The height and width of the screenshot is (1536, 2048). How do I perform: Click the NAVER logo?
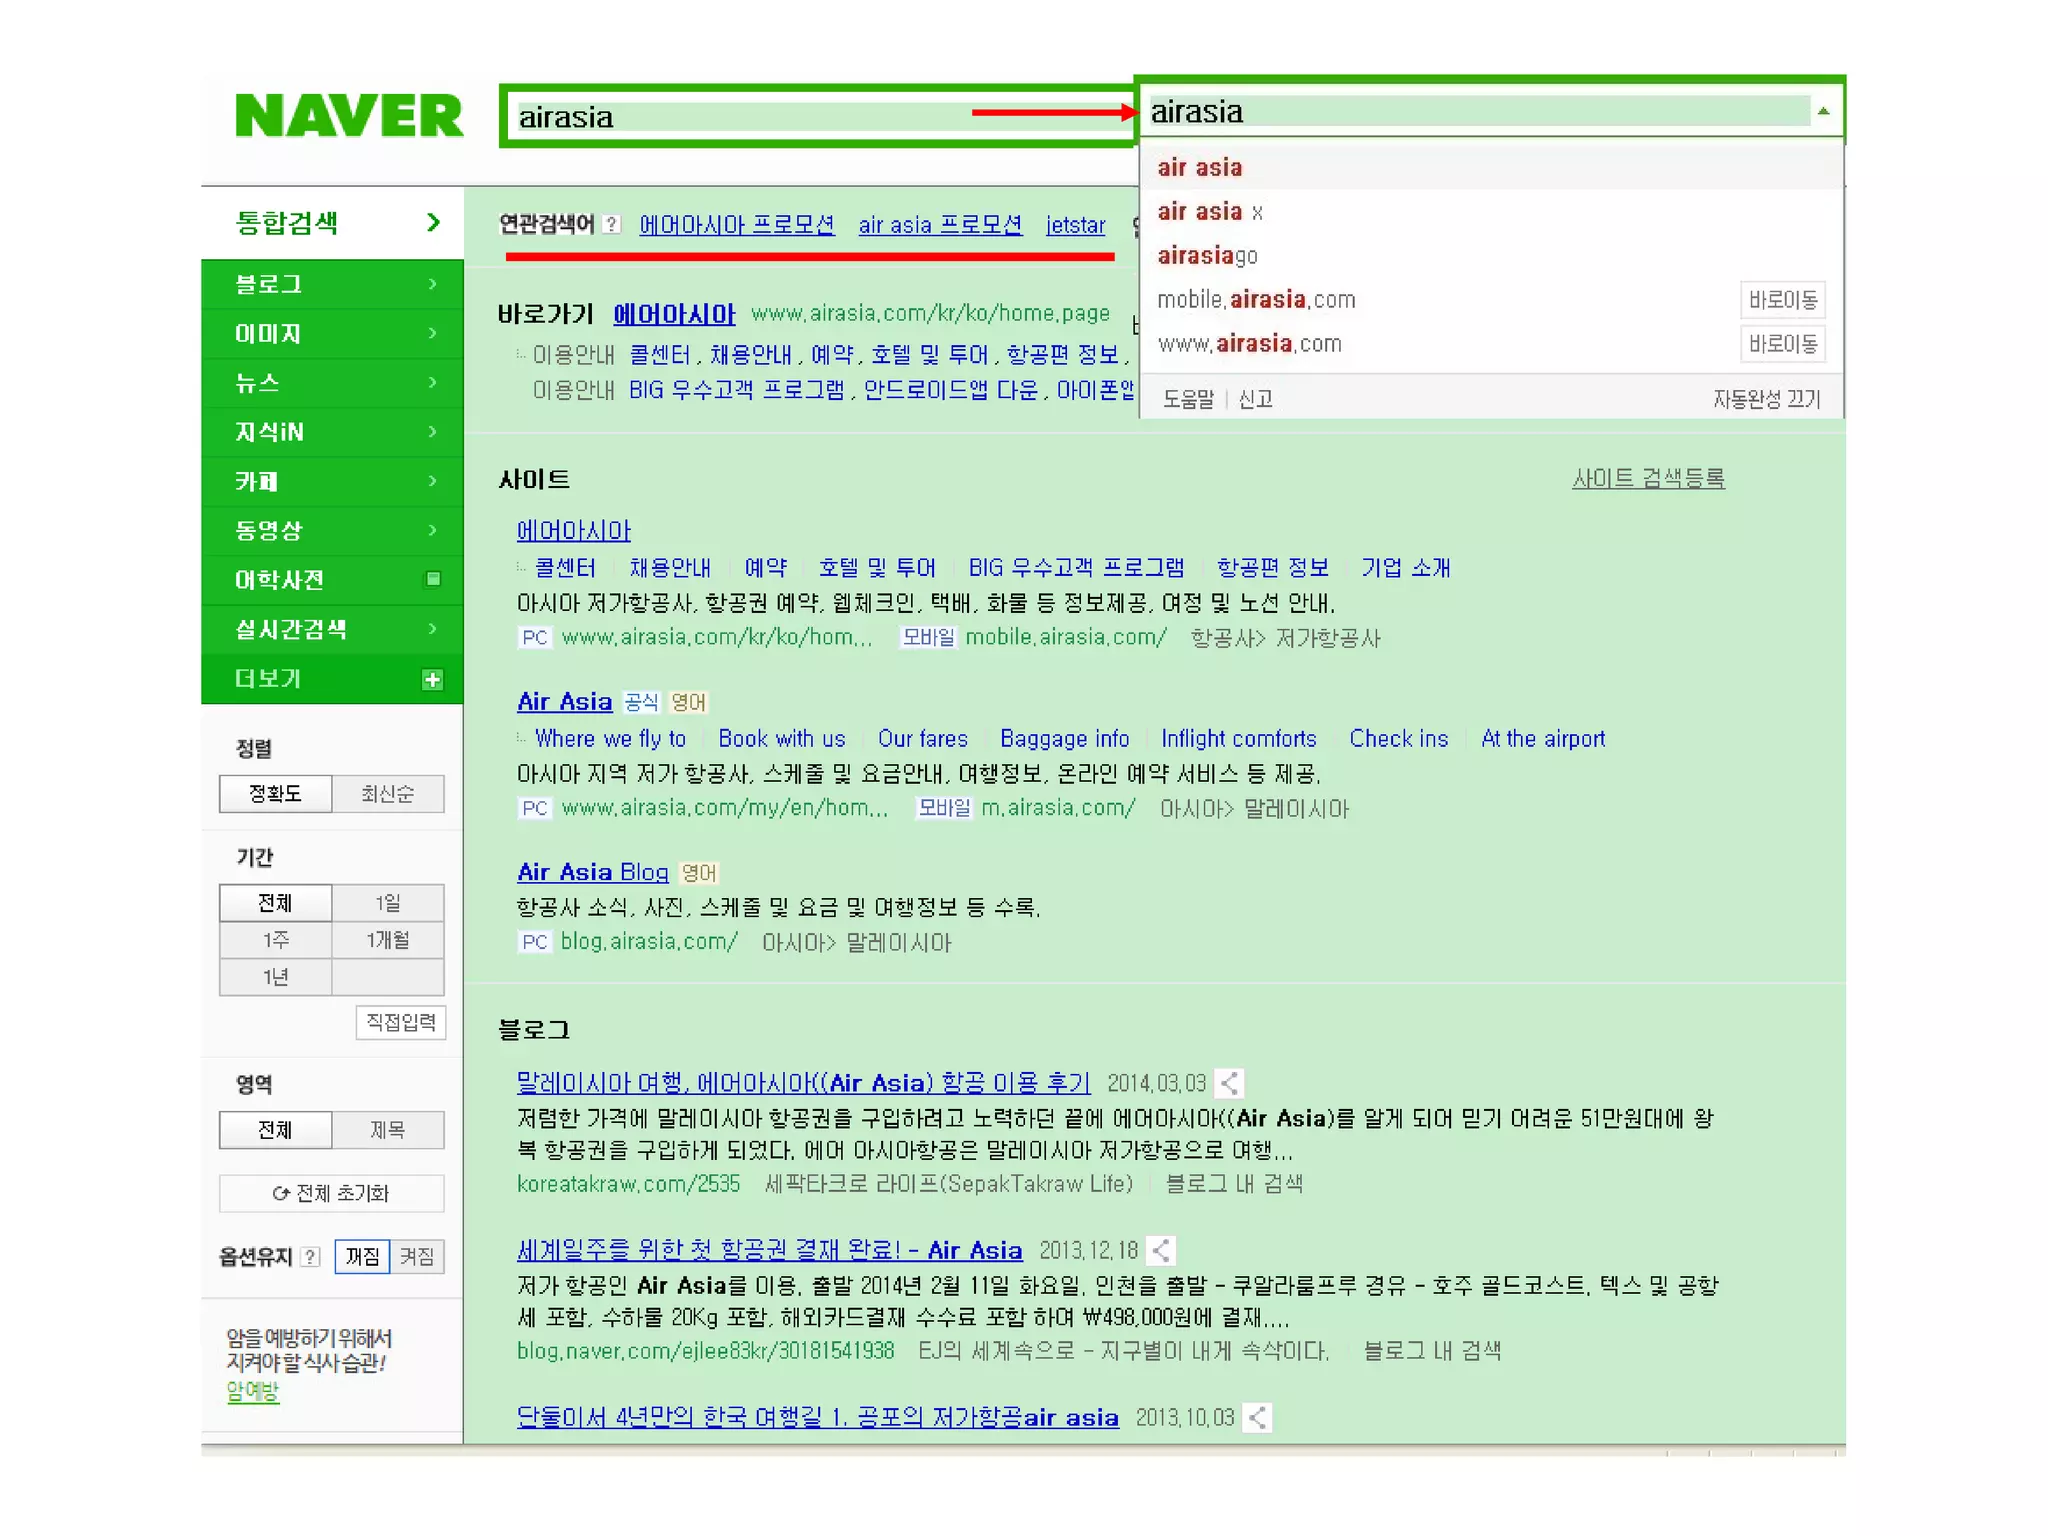point(348,116)
